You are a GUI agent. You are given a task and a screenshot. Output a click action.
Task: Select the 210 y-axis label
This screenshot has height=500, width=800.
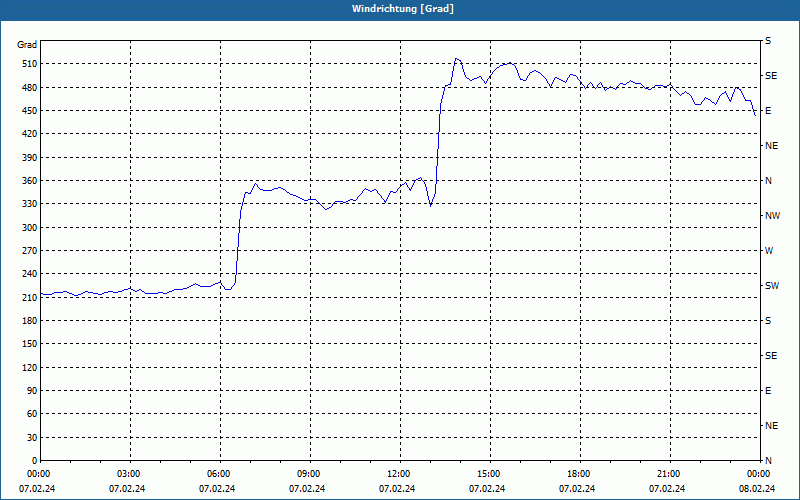(30, 297)
